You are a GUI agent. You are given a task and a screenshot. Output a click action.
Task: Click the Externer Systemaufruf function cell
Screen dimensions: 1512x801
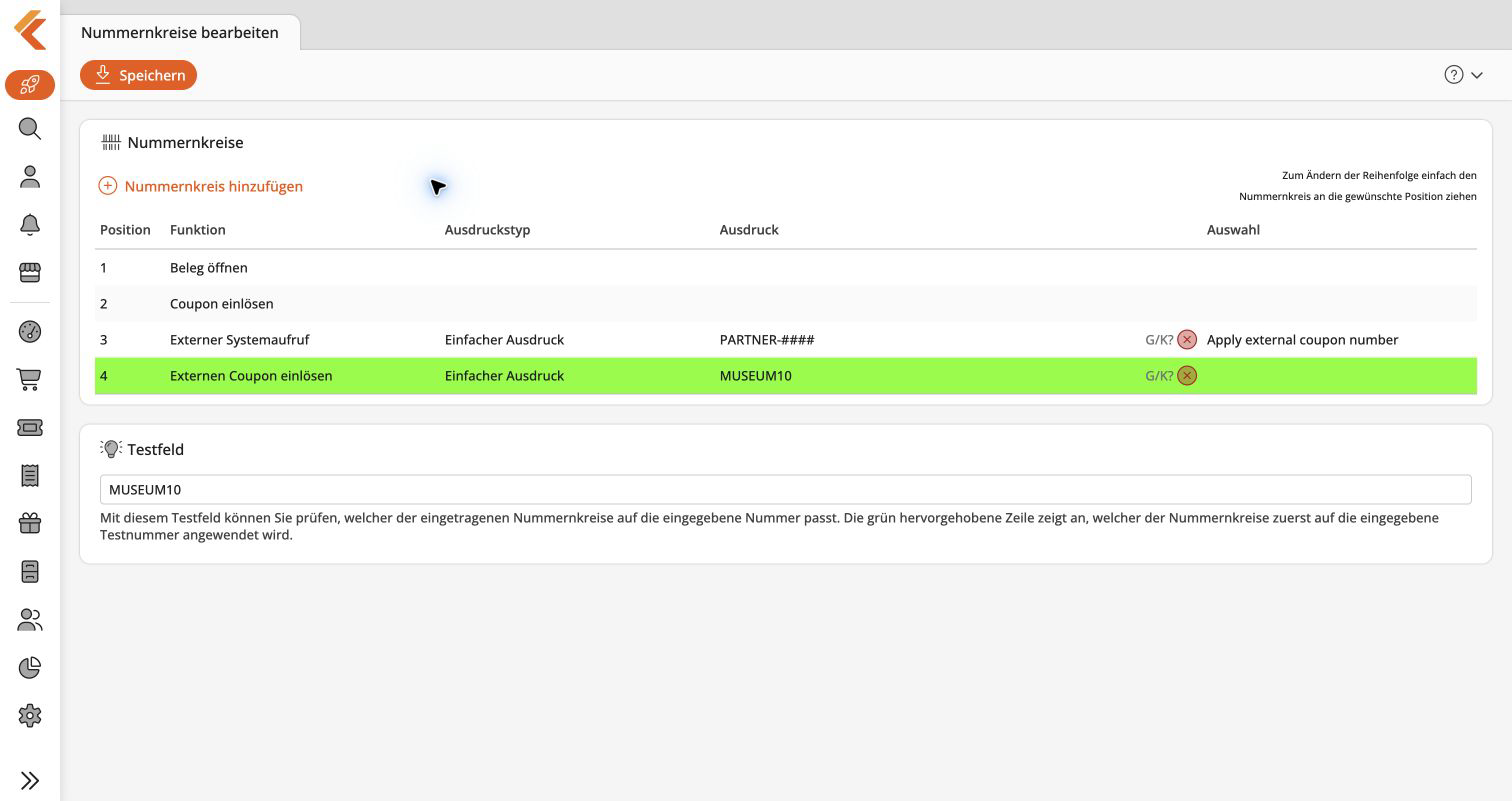pyautogui.click(x=240, y=340)
